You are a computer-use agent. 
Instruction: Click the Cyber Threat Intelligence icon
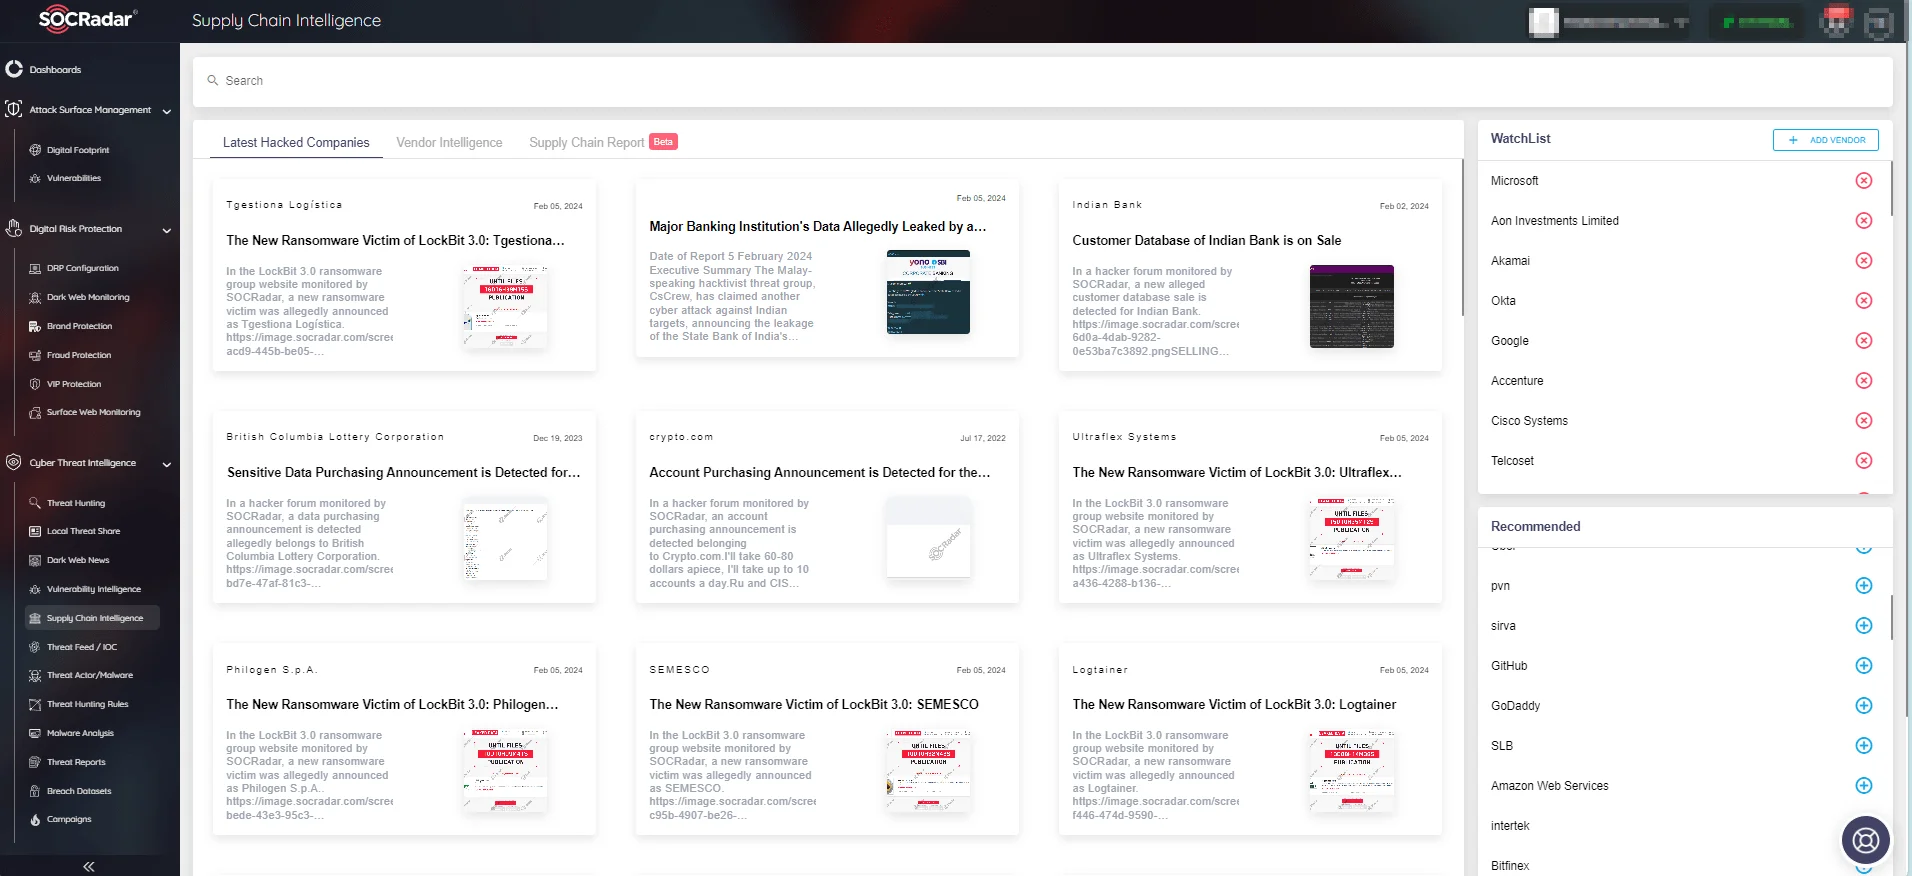click(14, 462)
